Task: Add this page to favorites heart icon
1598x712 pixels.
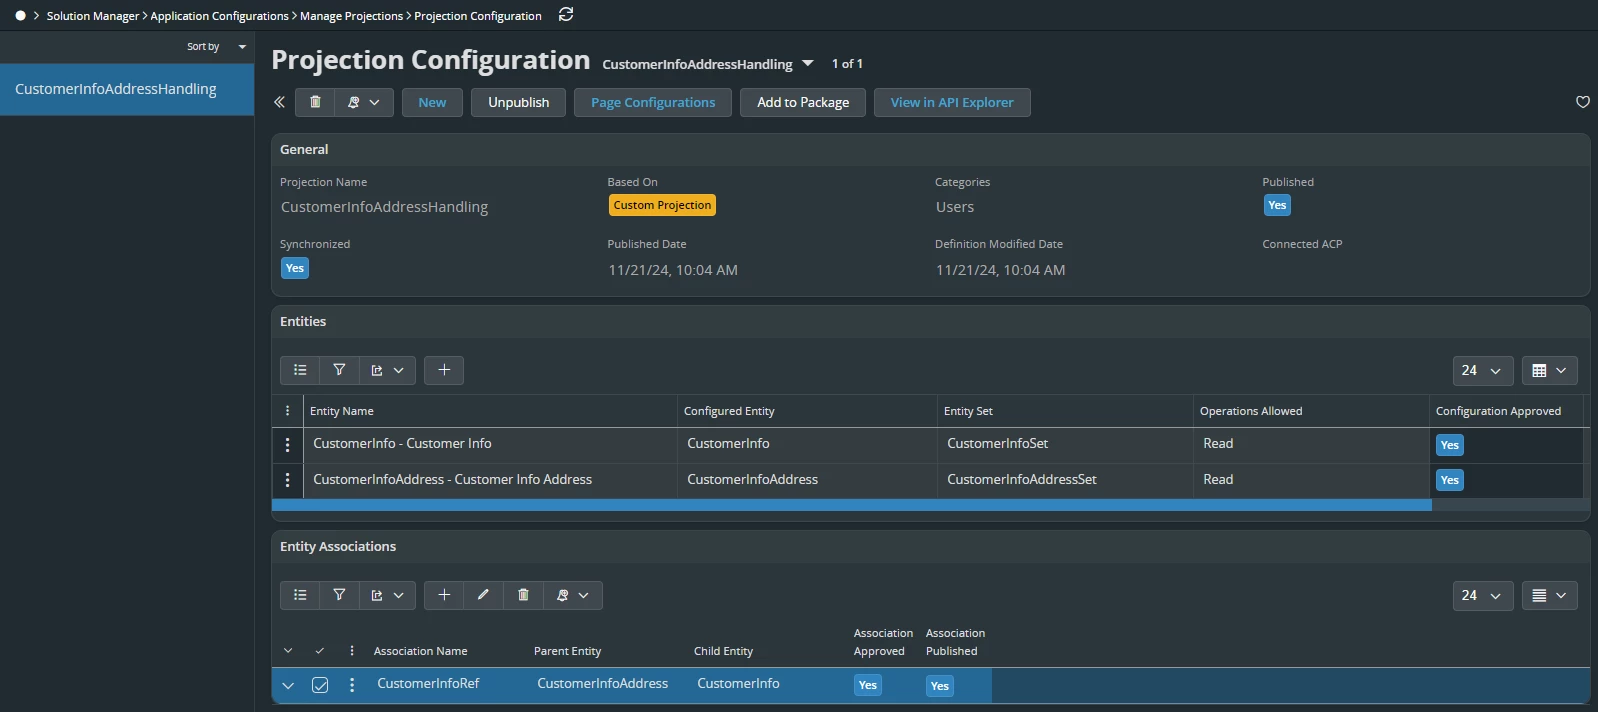Action: (x=1582, y=102)
